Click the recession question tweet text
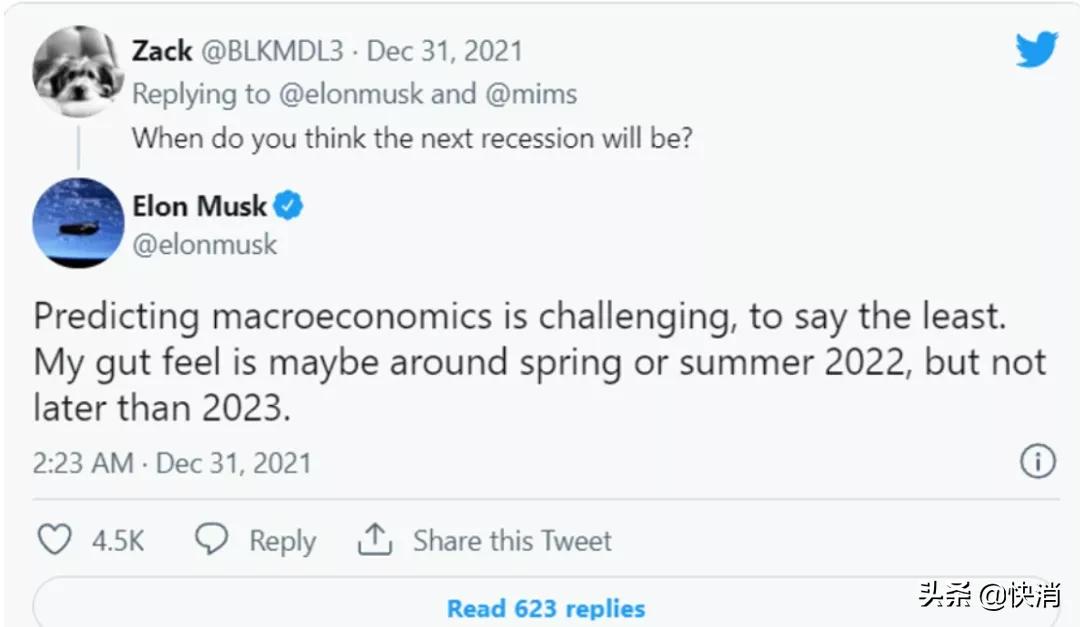This screenshot has width=1080, height=627. (x=412, y=137)
